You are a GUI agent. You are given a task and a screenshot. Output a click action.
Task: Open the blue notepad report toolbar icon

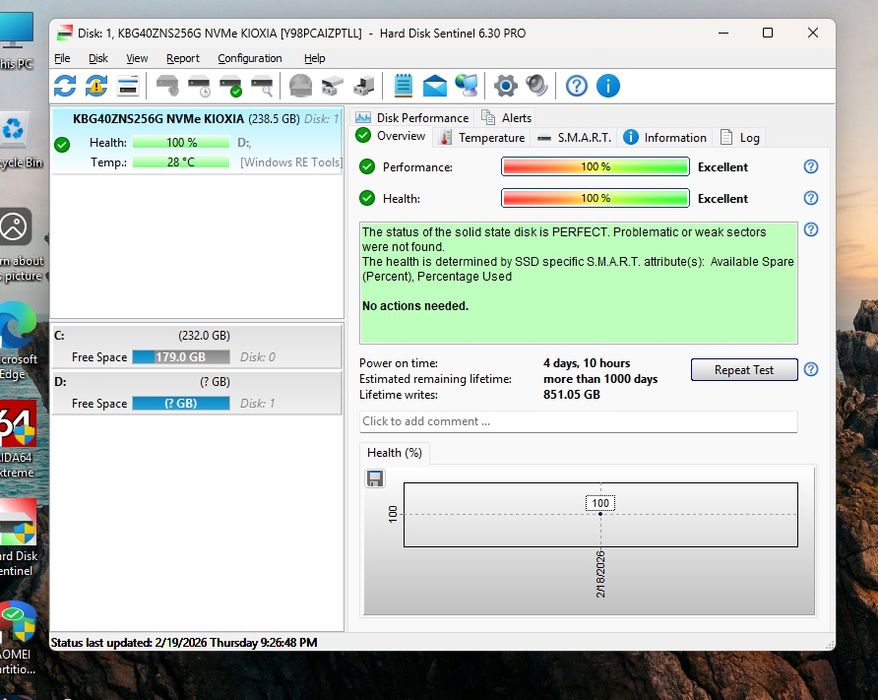click(403, 86)
